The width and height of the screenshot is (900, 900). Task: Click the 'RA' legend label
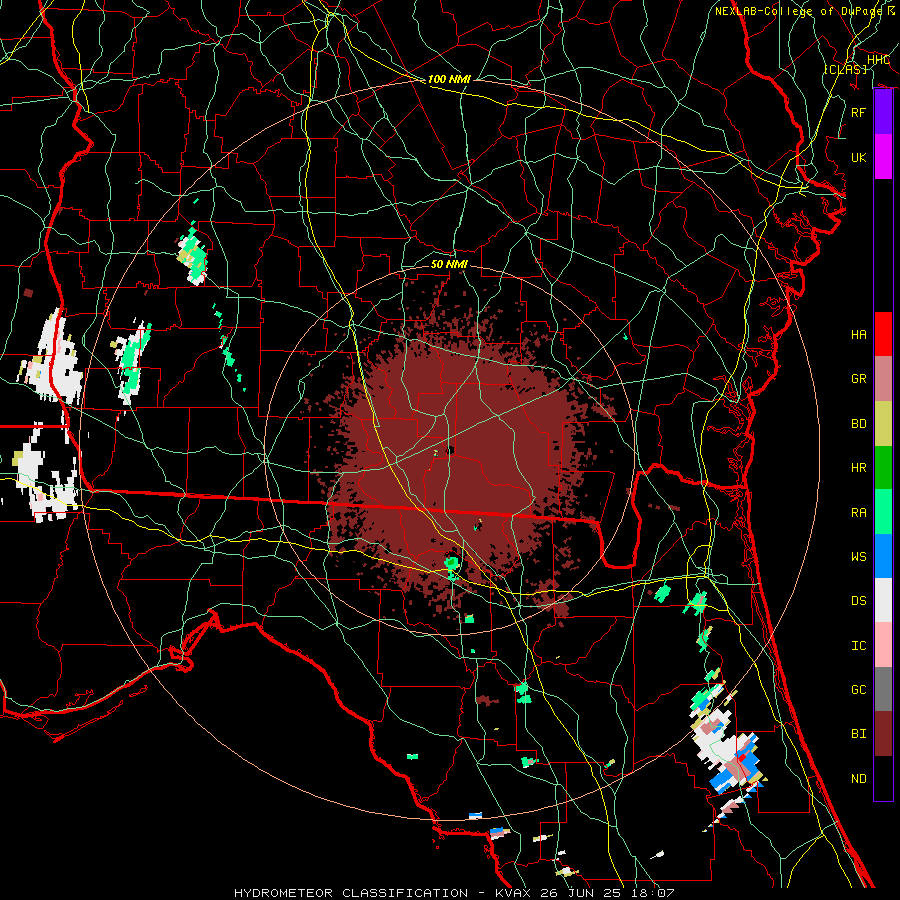[x=859, y=513]
